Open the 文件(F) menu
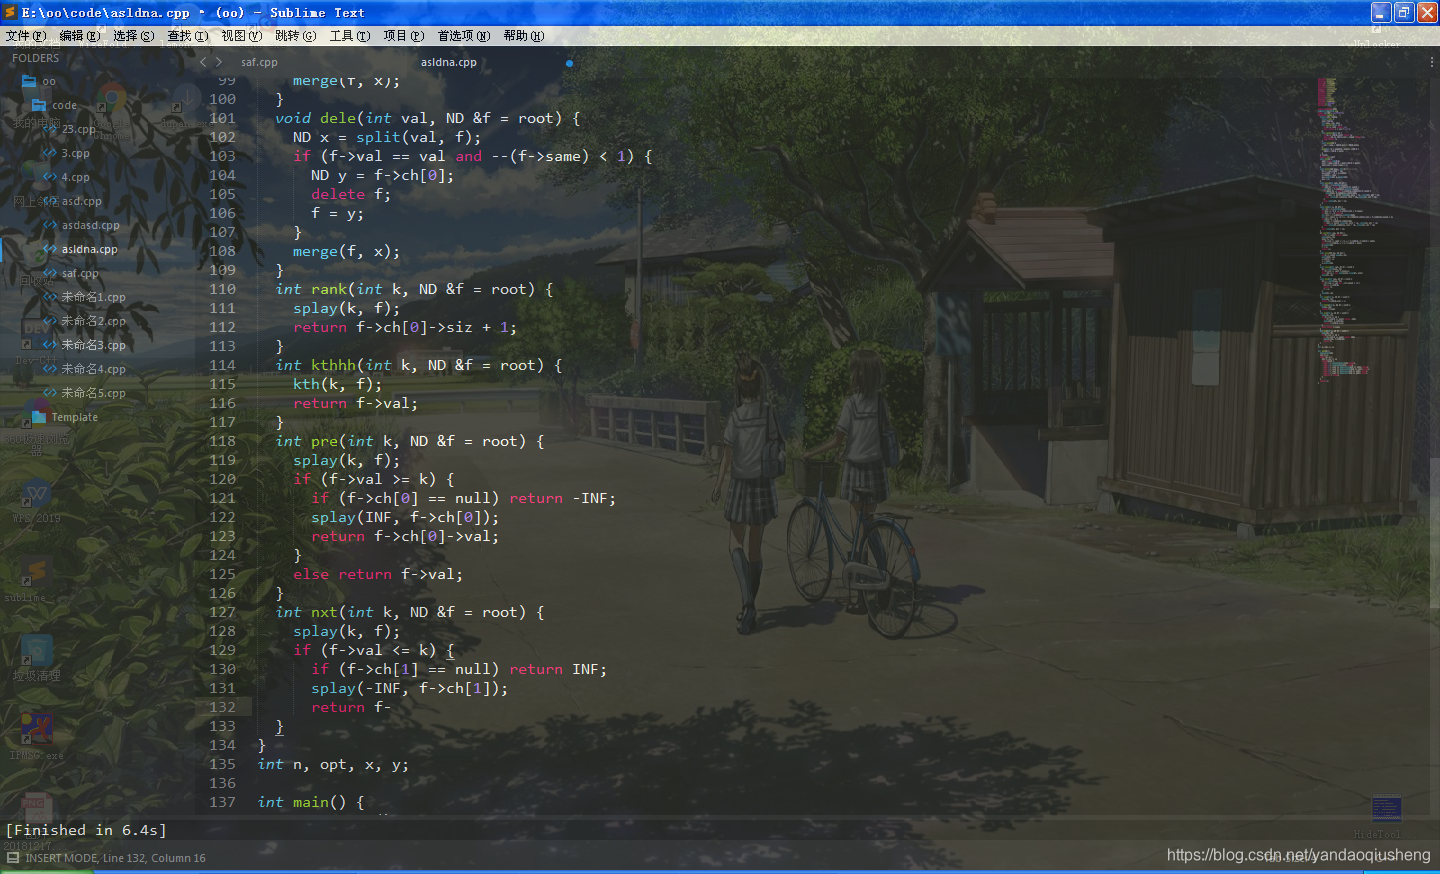The height and width of the screenshot is (874, 1440). [26, 36]
